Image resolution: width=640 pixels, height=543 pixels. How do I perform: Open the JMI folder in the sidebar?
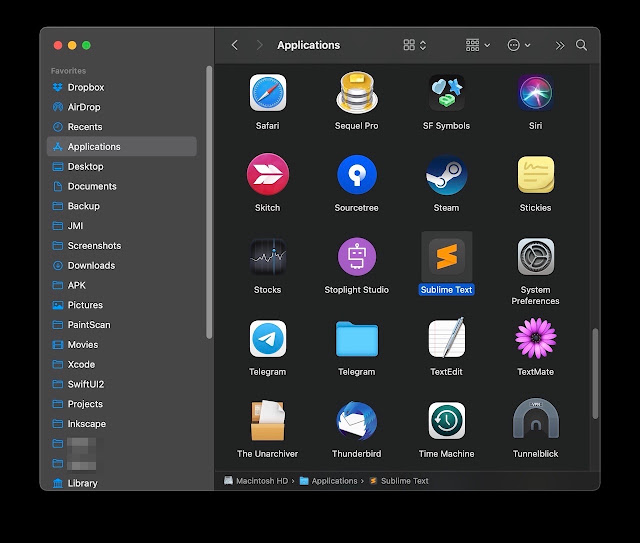[122, 226]
